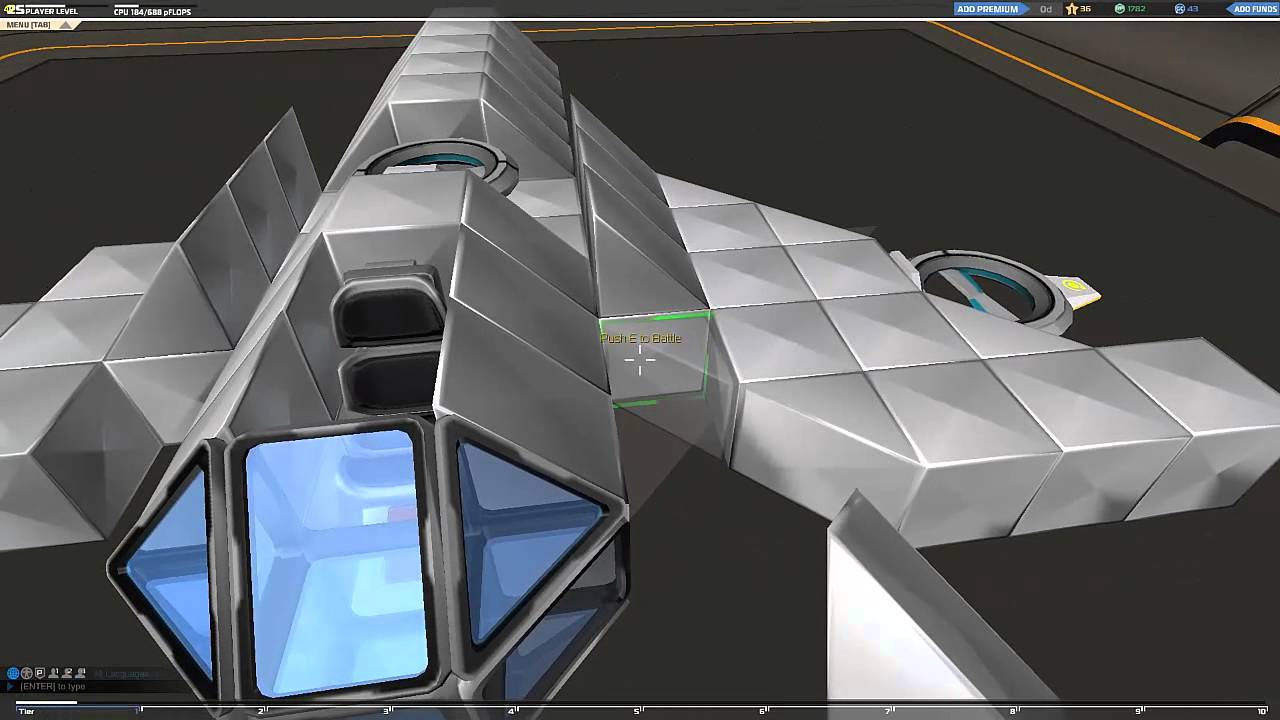Click the 43 galaxy cash value
Image resolution: width=1280 pixels, height=720 pixels.
(1193, 9)
